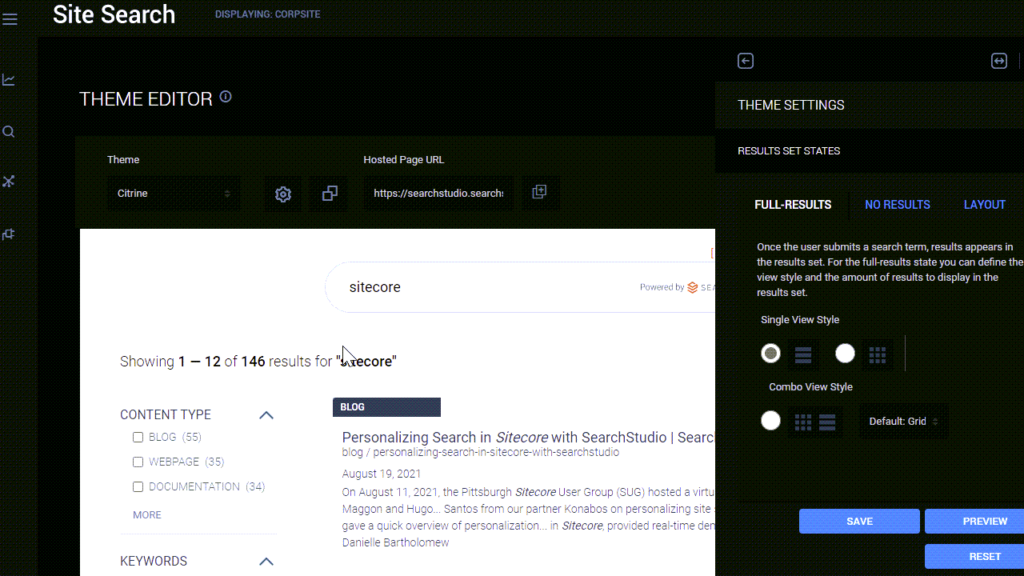The width and height of the screenshot is (1024, 576).
Task: Open the hamburger navigation menu
Action: pyautogui.click(x=10, y=19)
